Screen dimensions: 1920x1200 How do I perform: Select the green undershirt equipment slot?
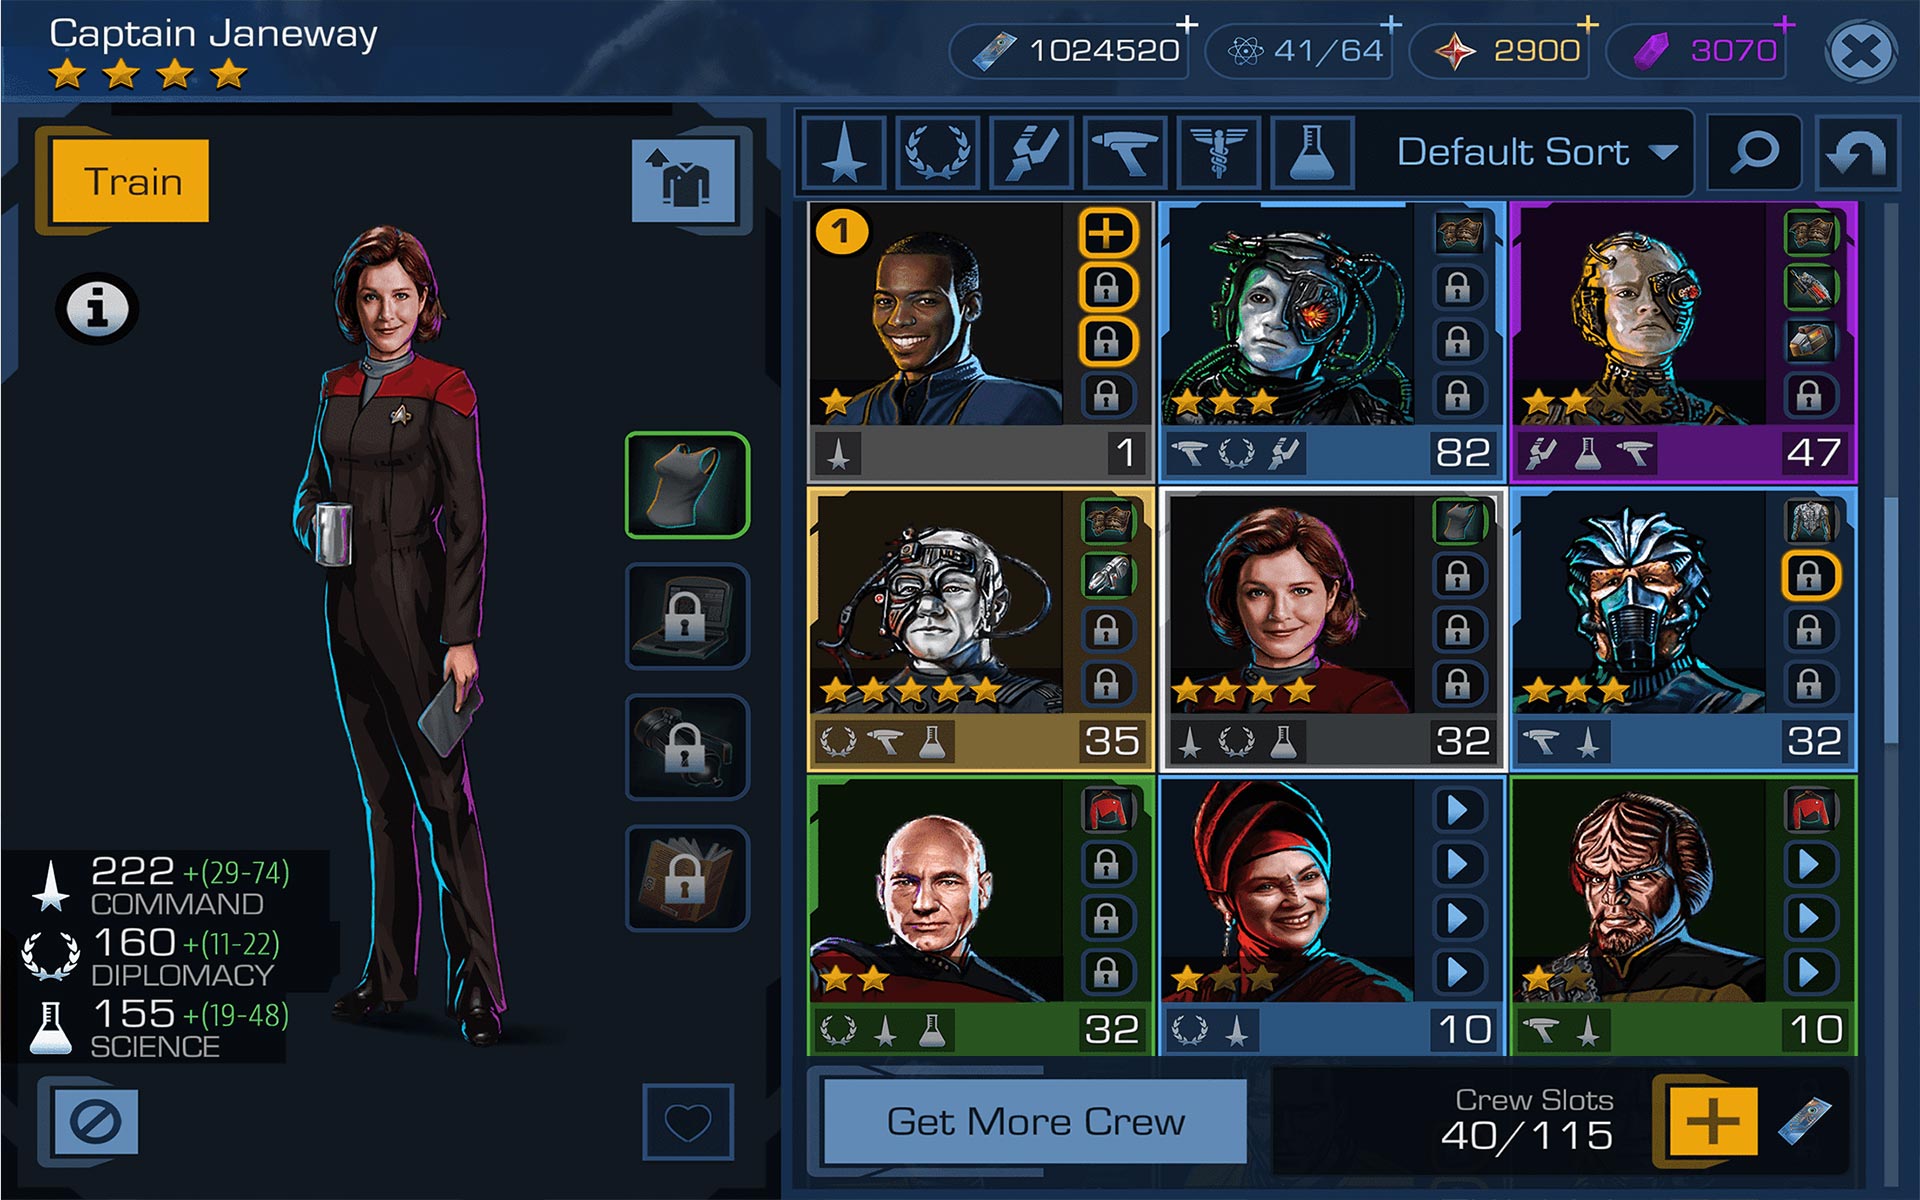coord(687,486)
